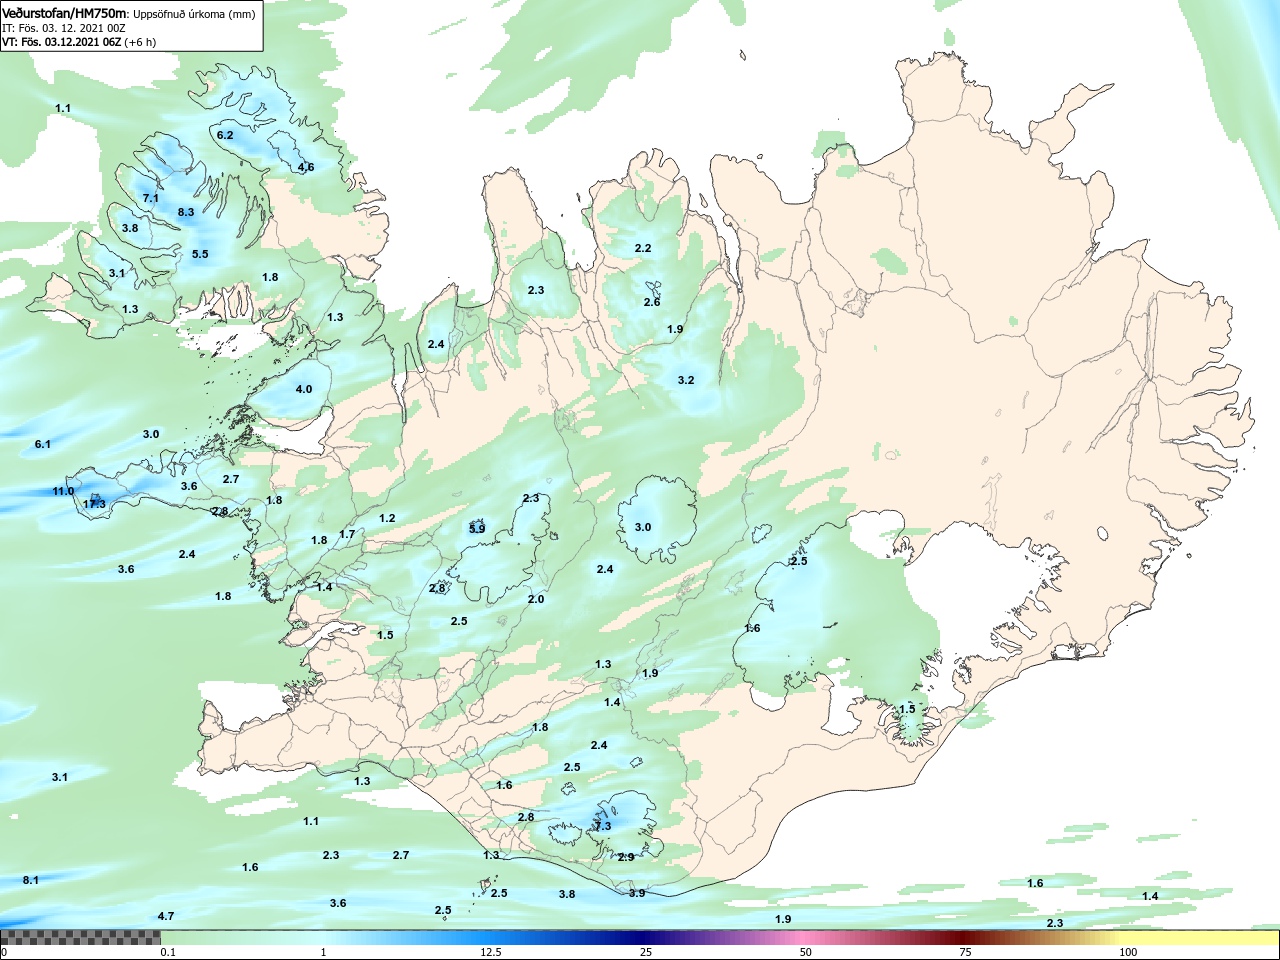The height and width of the screenshot is (960, 1280).
Task: Click the 8.1 value in the southwest sea
Action: pyautogui.click(x=31, y=880)
